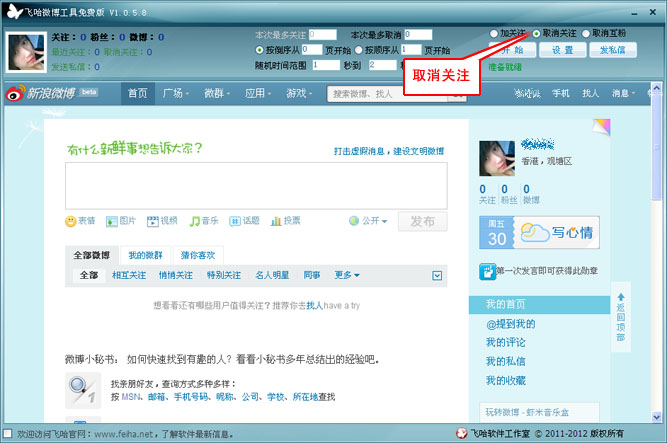
Task: Click the first-post medal badge icon
Action: click(x=487, y=271)
